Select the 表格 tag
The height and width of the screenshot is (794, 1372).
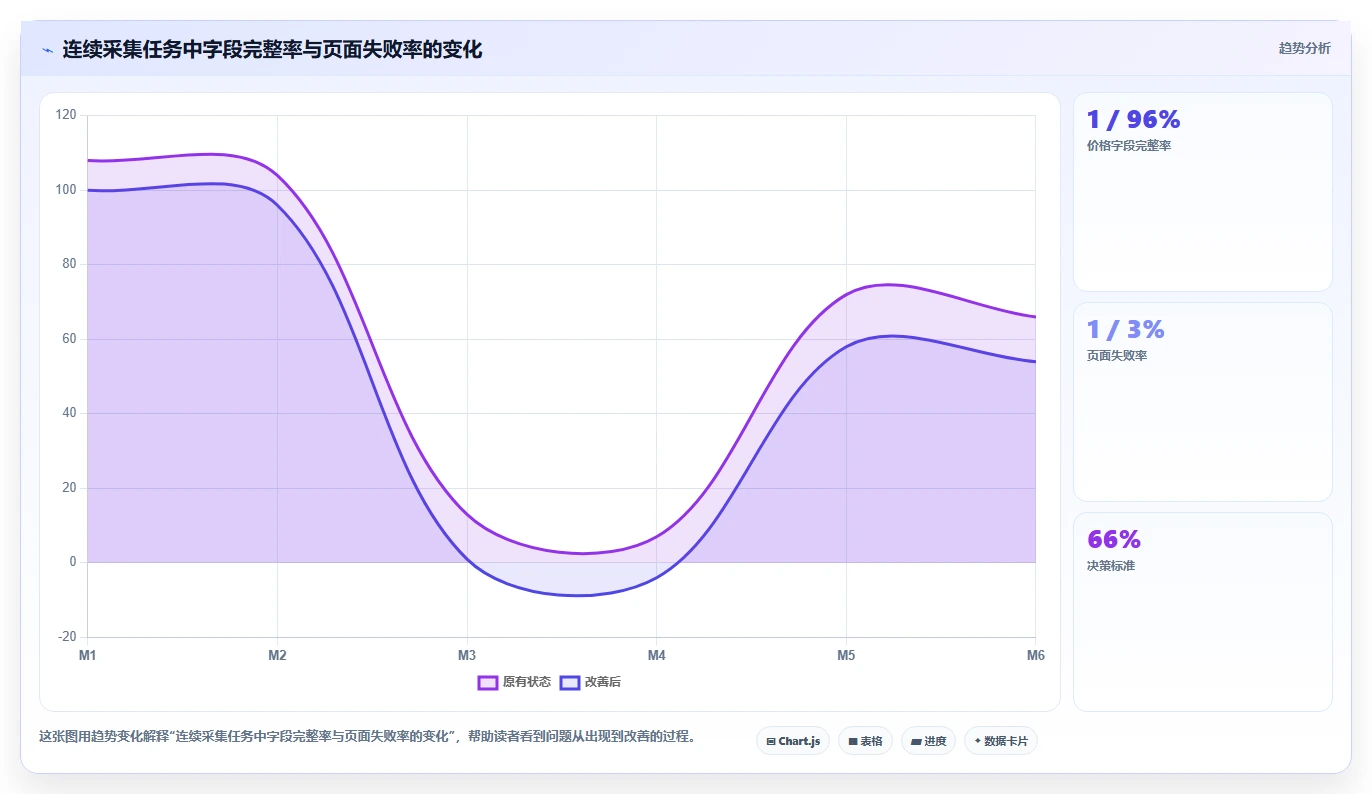[x=865, y=741]
